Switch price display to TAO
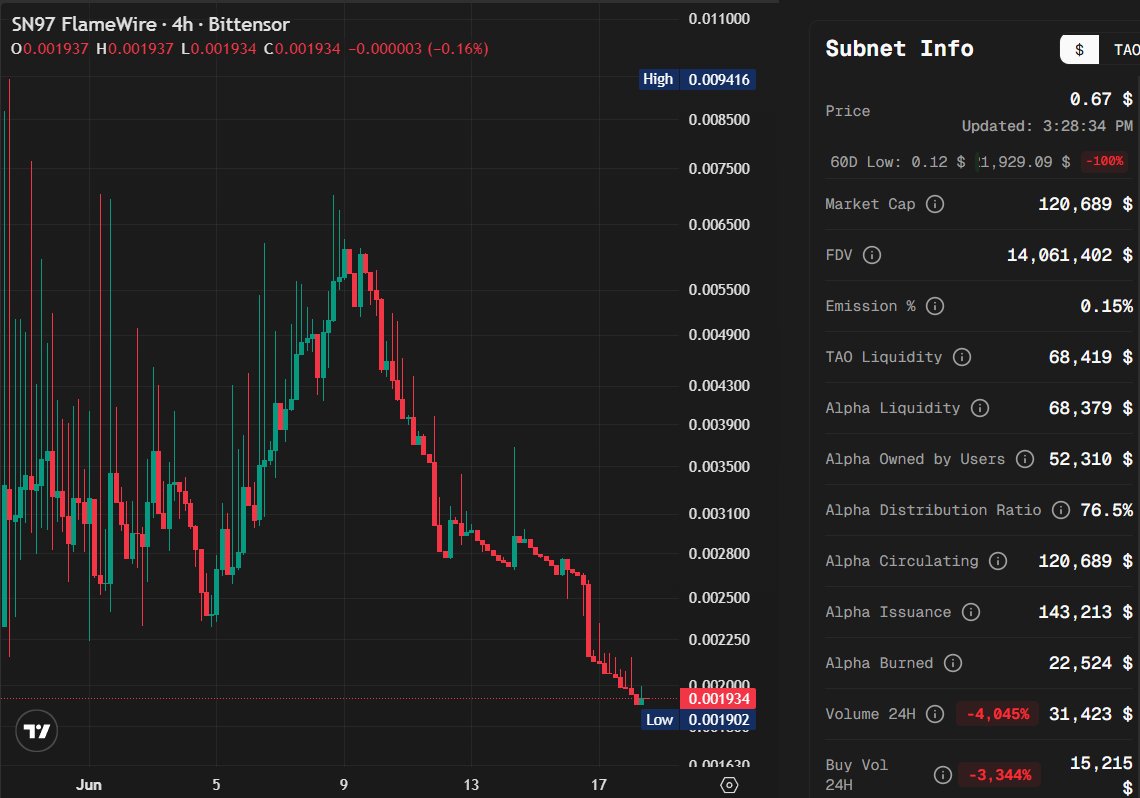Image resolution: width=1140 pixels, height=798 pixels. click(1125, 49)
